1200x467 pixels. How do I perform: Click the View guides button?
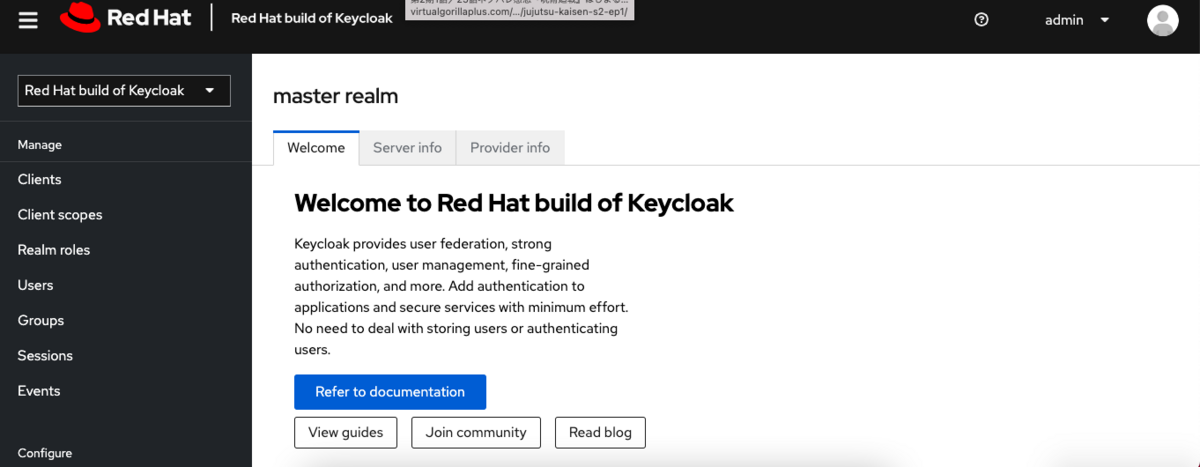[345, 433]
